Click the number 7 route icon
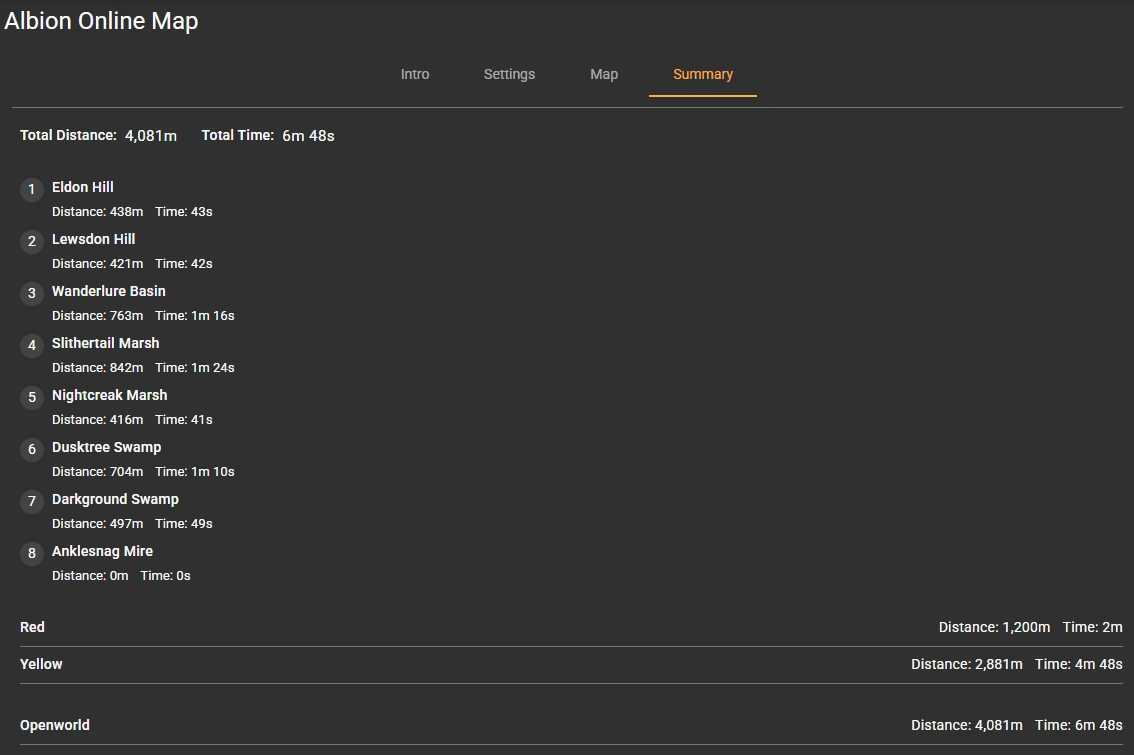Viewport: 1134px width, 755px height. pyautogui.click(x=32, y=501)
